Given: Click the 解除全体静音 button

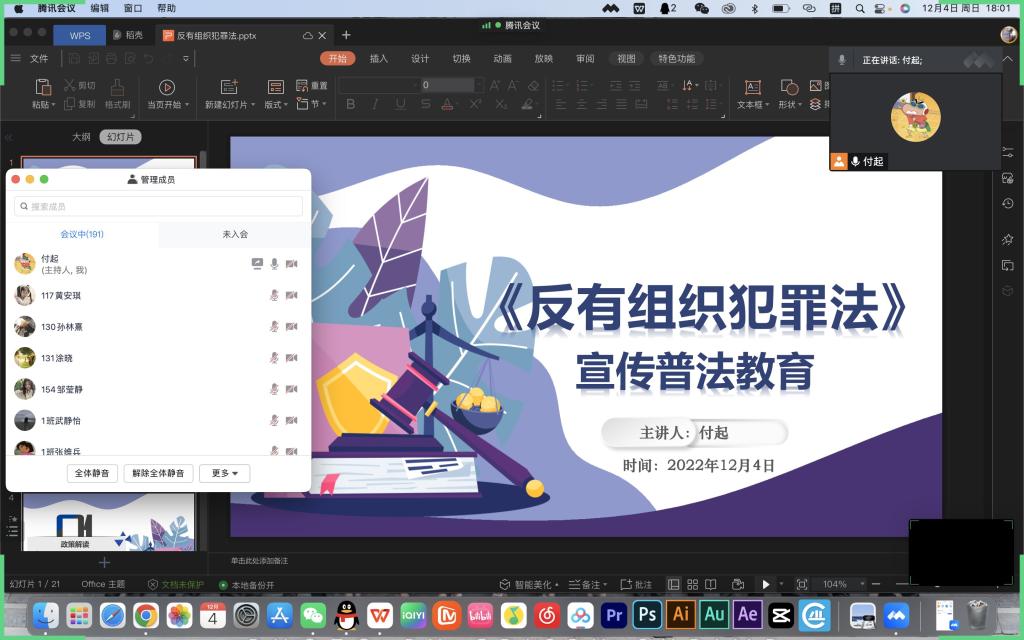Looking at the screenshot, I should [x=158, y=474].
